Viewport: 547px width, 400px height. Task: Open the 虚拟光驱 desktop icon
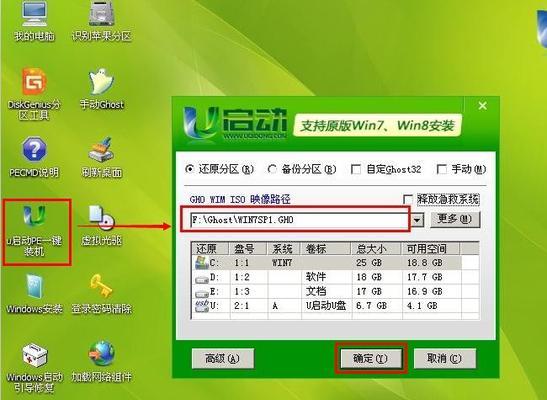[102, 225]
